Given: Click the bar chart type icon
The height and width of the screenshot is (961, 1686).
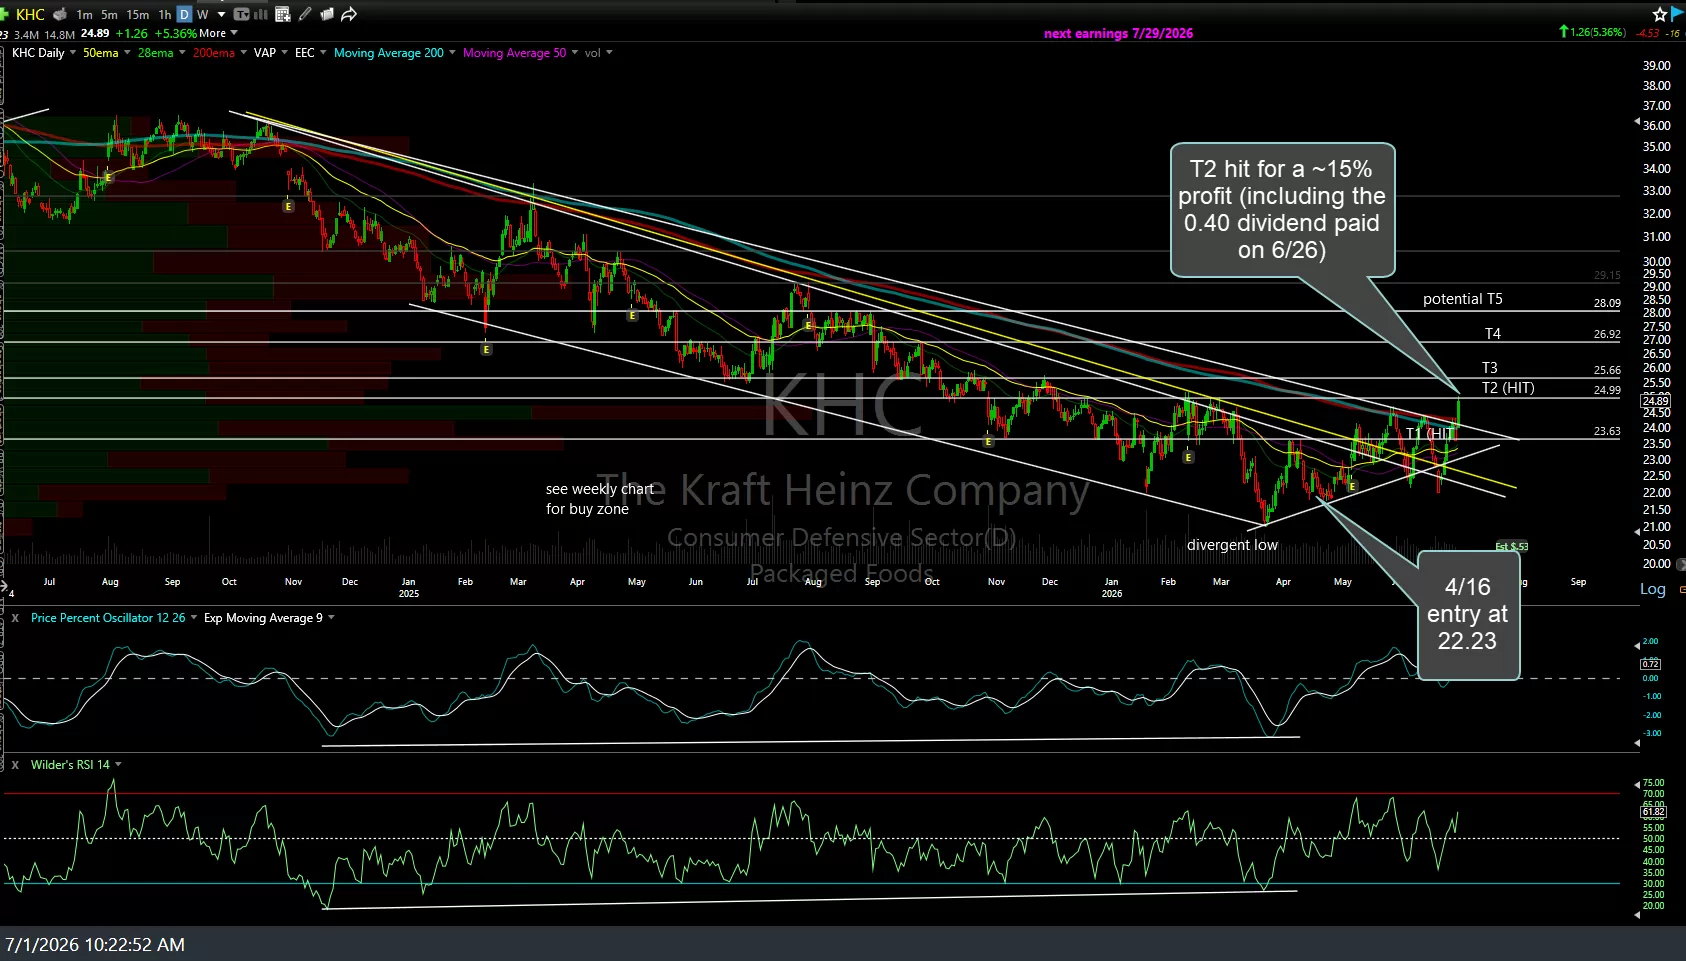Looking at the screenshot, I should (x=262, y=14).
